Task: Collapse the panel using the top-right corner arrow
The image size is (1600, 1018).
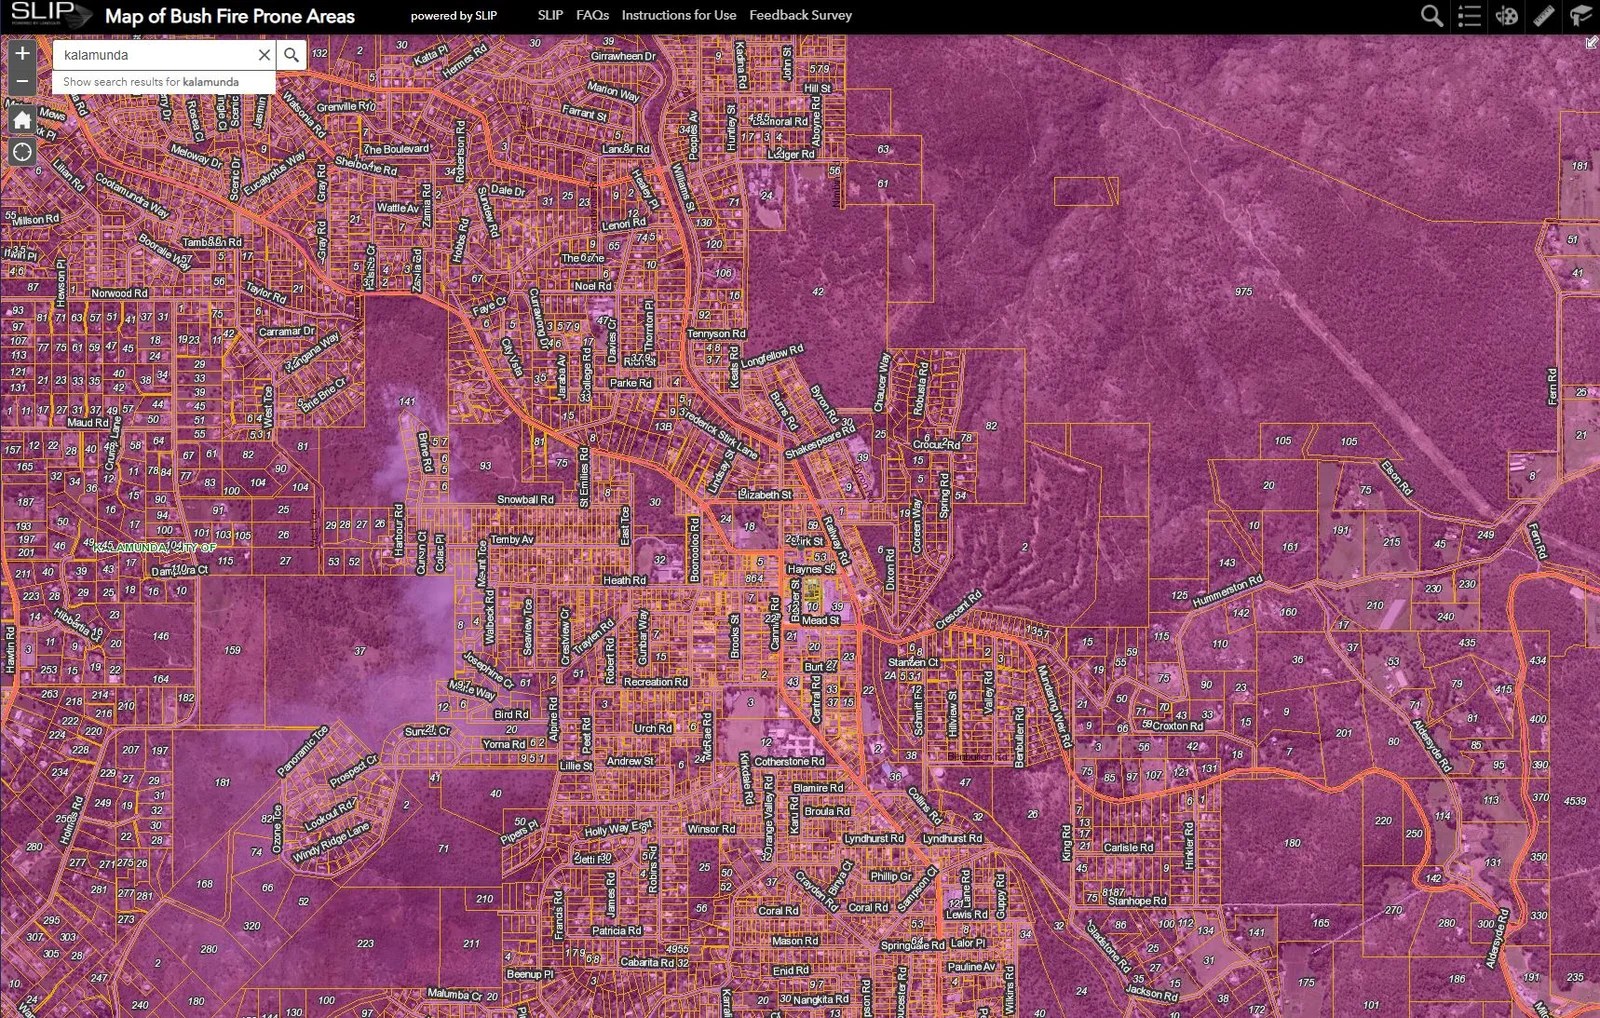Action: tap(1593, 42)
